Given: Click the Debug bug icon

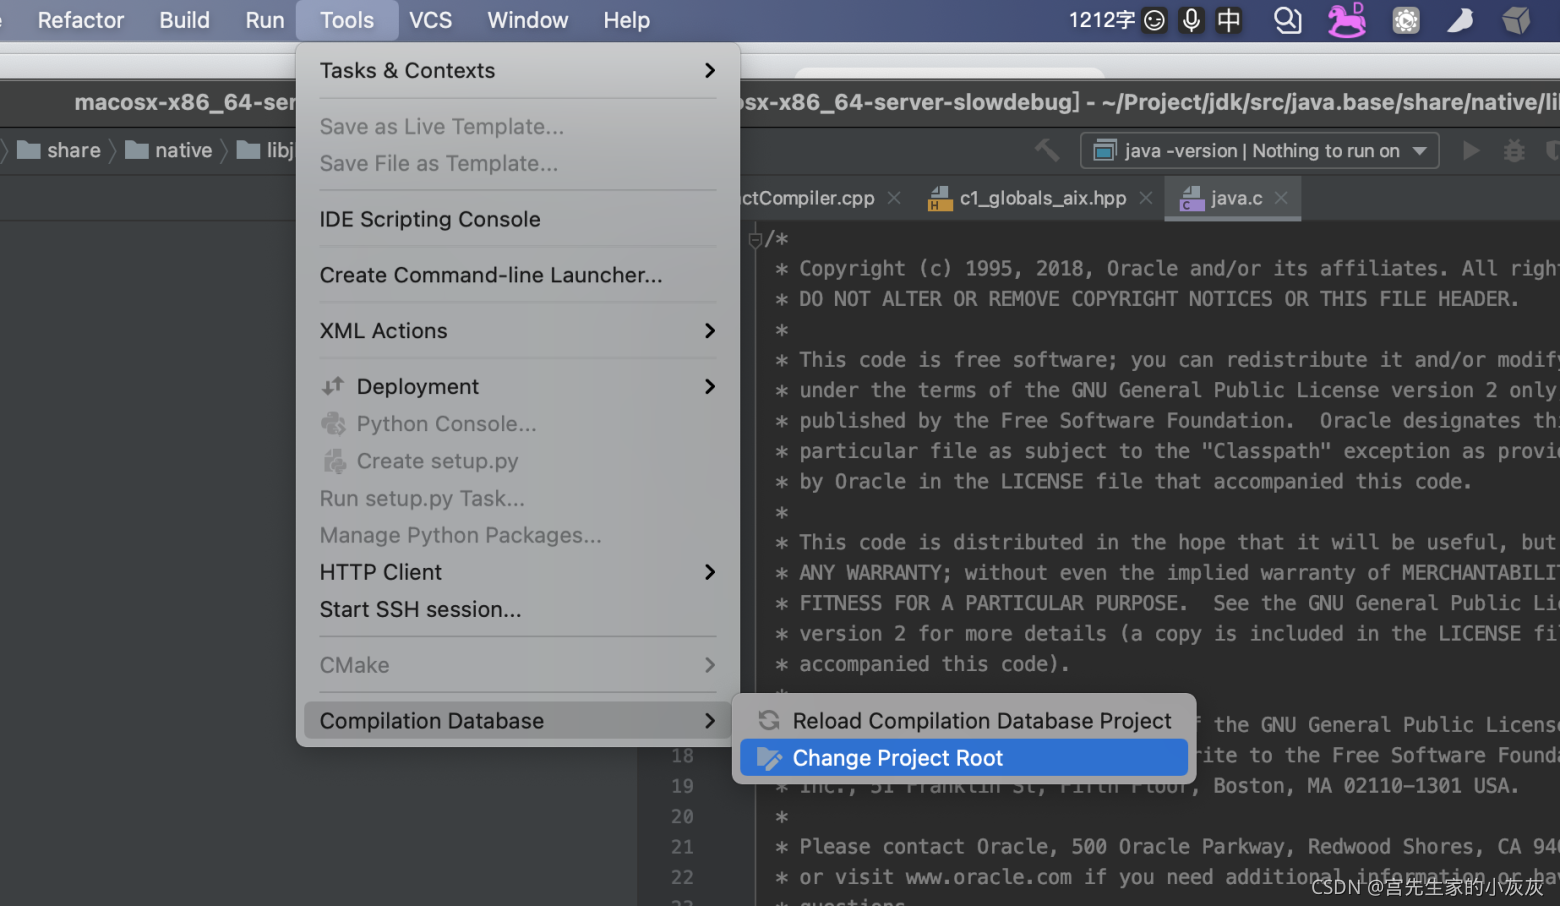Looking at the screenshot, I should coord(1514,150).
